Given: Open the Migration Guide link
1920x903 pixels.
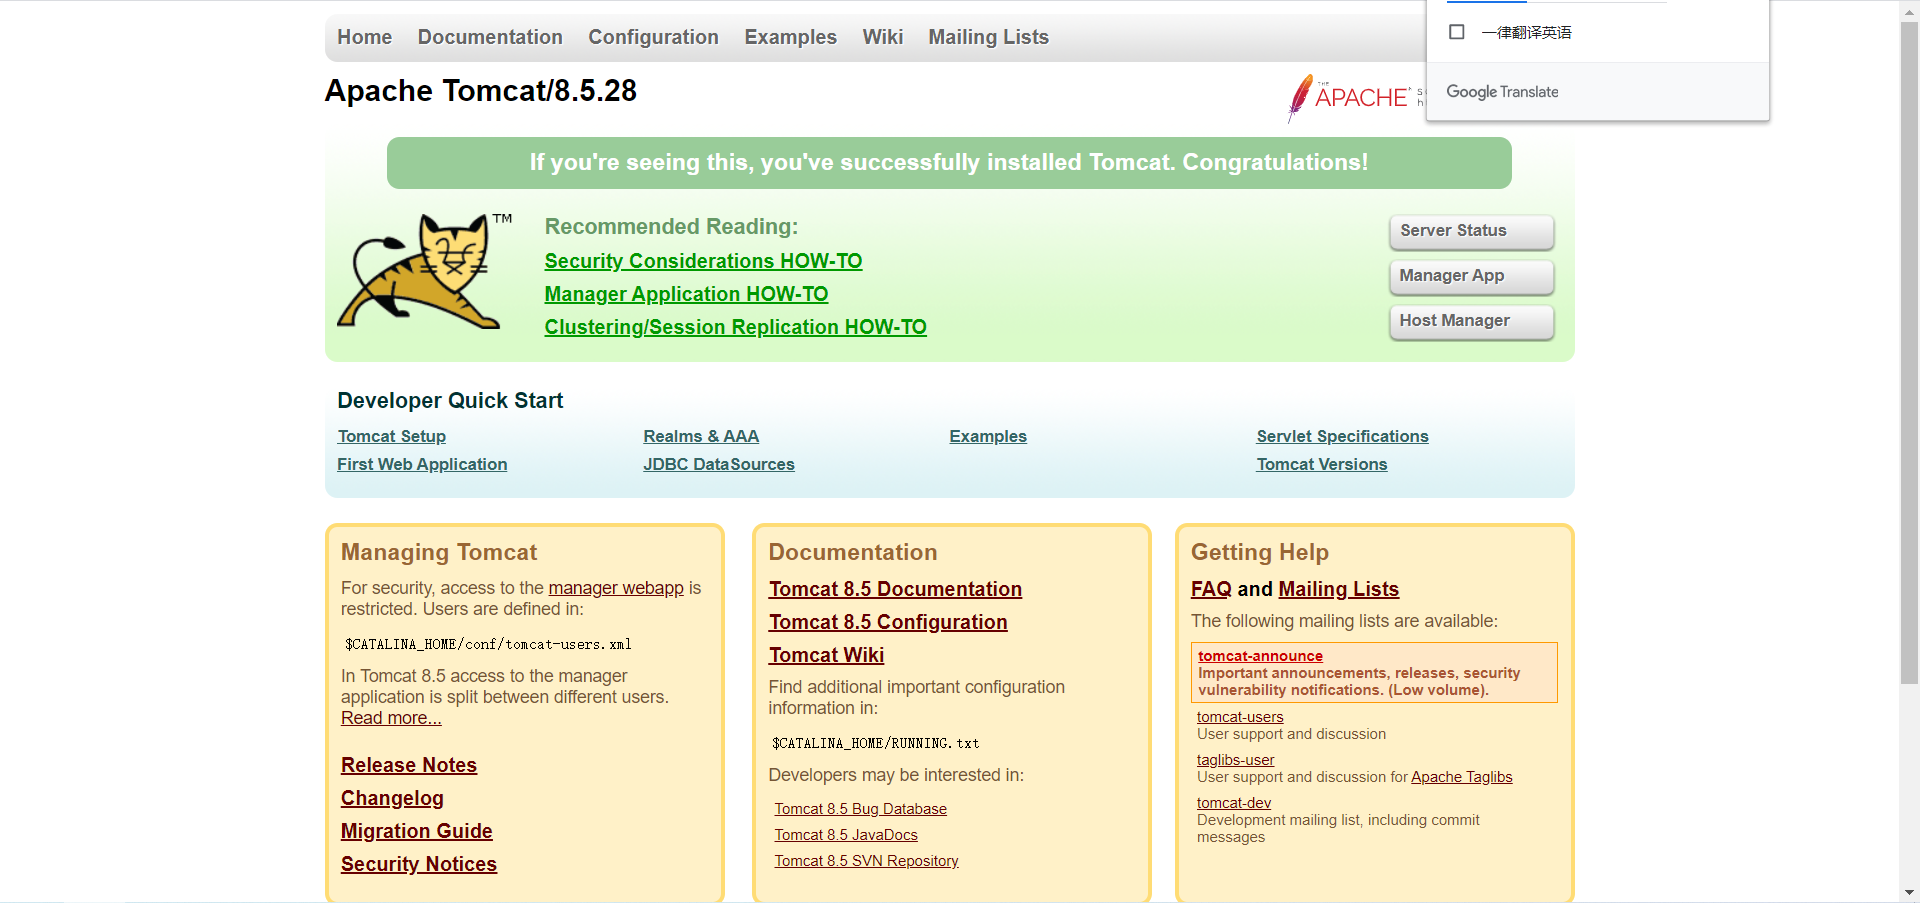Looking at the screenshot, I should click(x=416, y=831).
